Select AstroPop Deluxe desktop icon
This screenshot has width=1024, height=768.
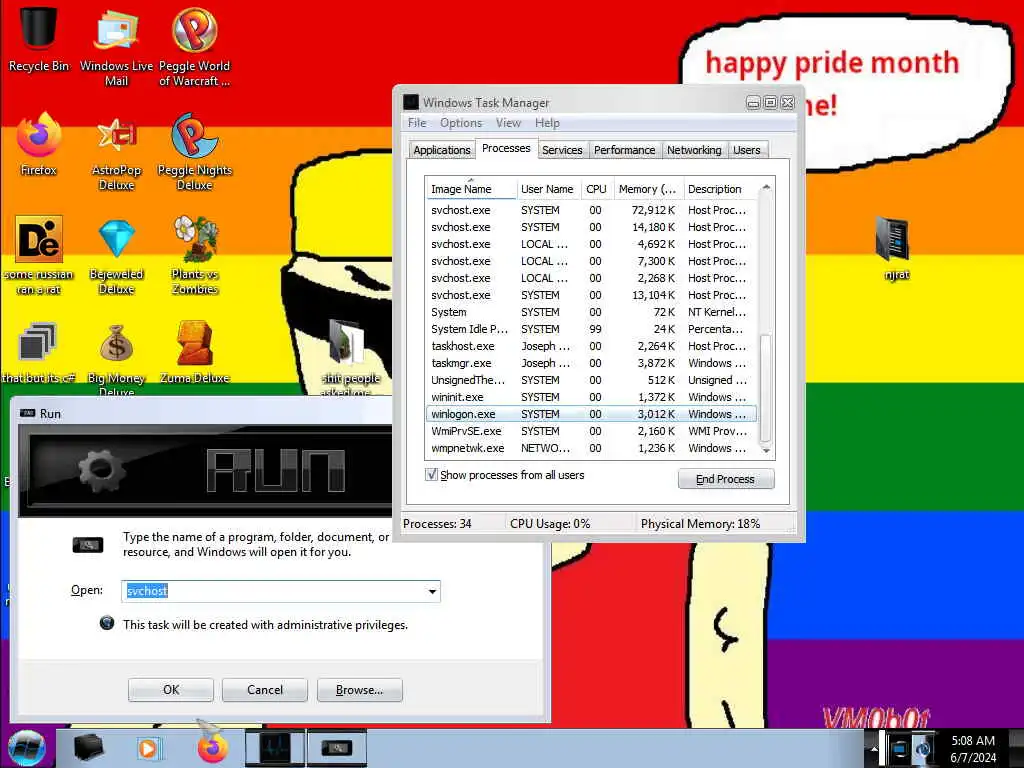tap(116, 152)
